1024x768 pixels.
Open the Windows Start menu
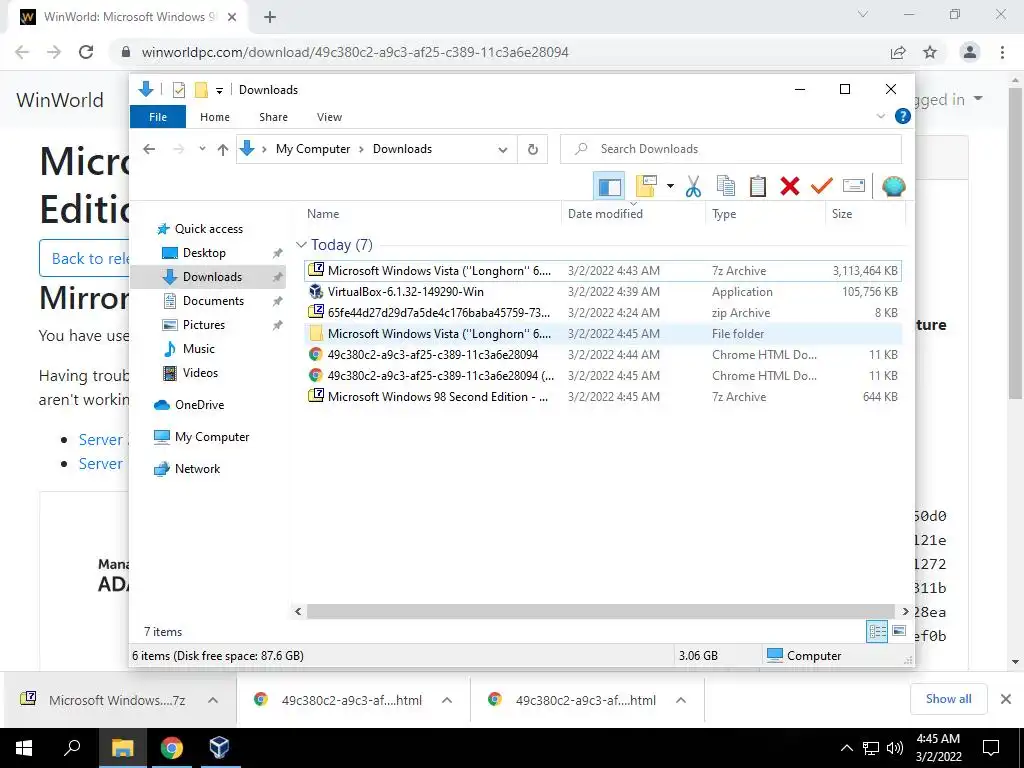(24, 748)
